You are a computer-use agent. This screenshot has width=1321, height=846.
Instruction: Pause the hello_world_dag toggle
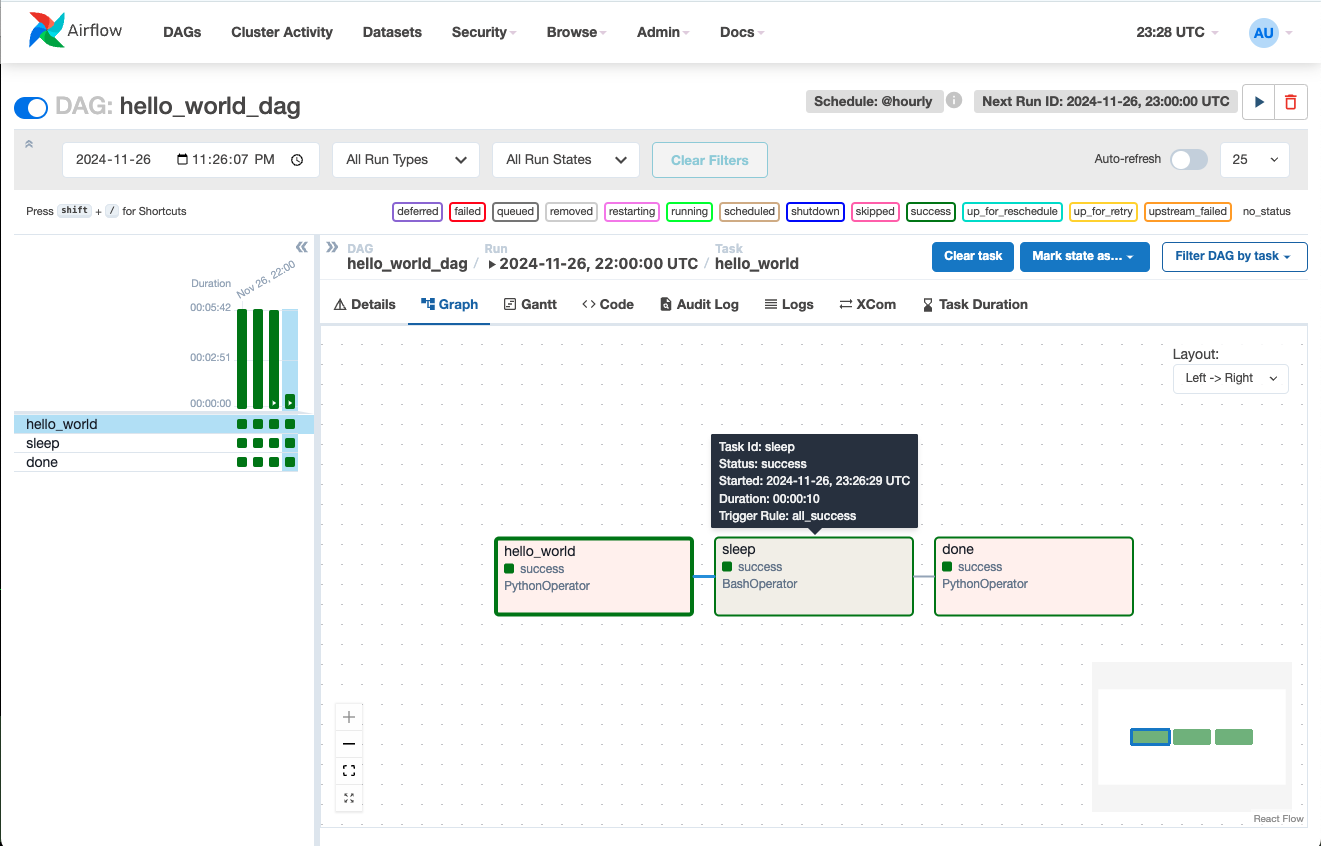(x=31, y=107)
